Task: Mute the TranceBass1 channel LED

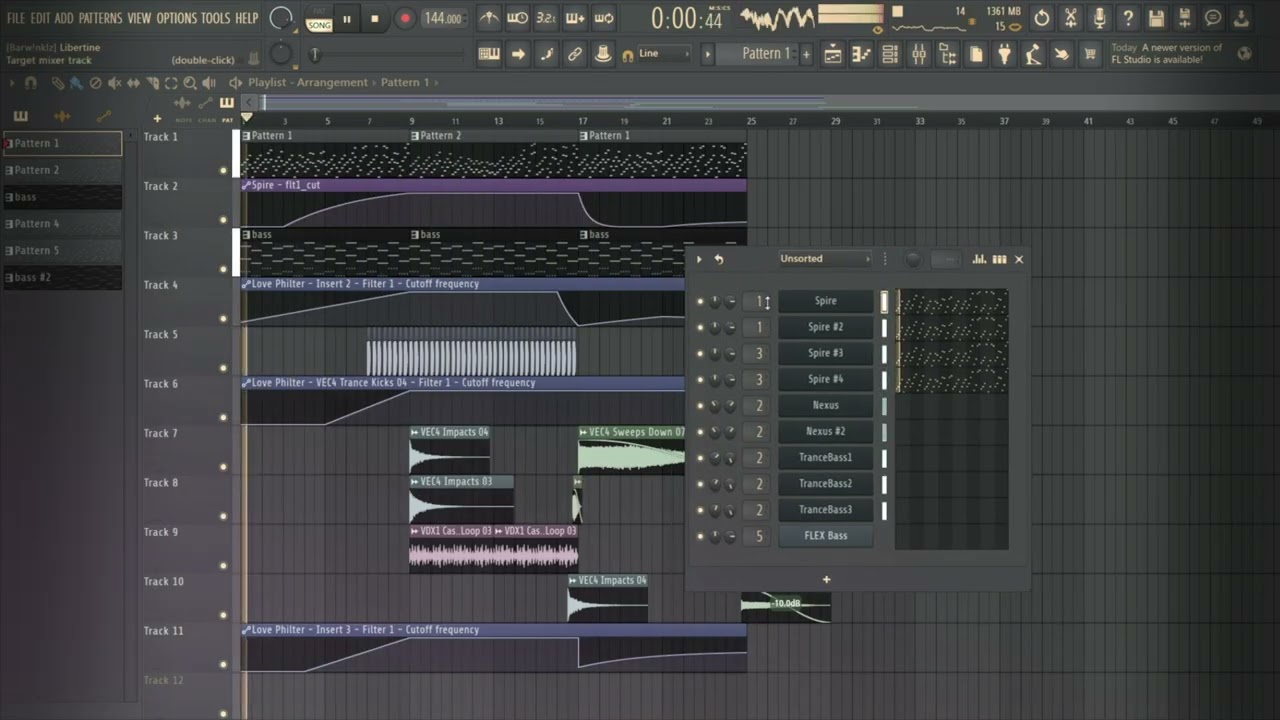Action: pos(700,458)
